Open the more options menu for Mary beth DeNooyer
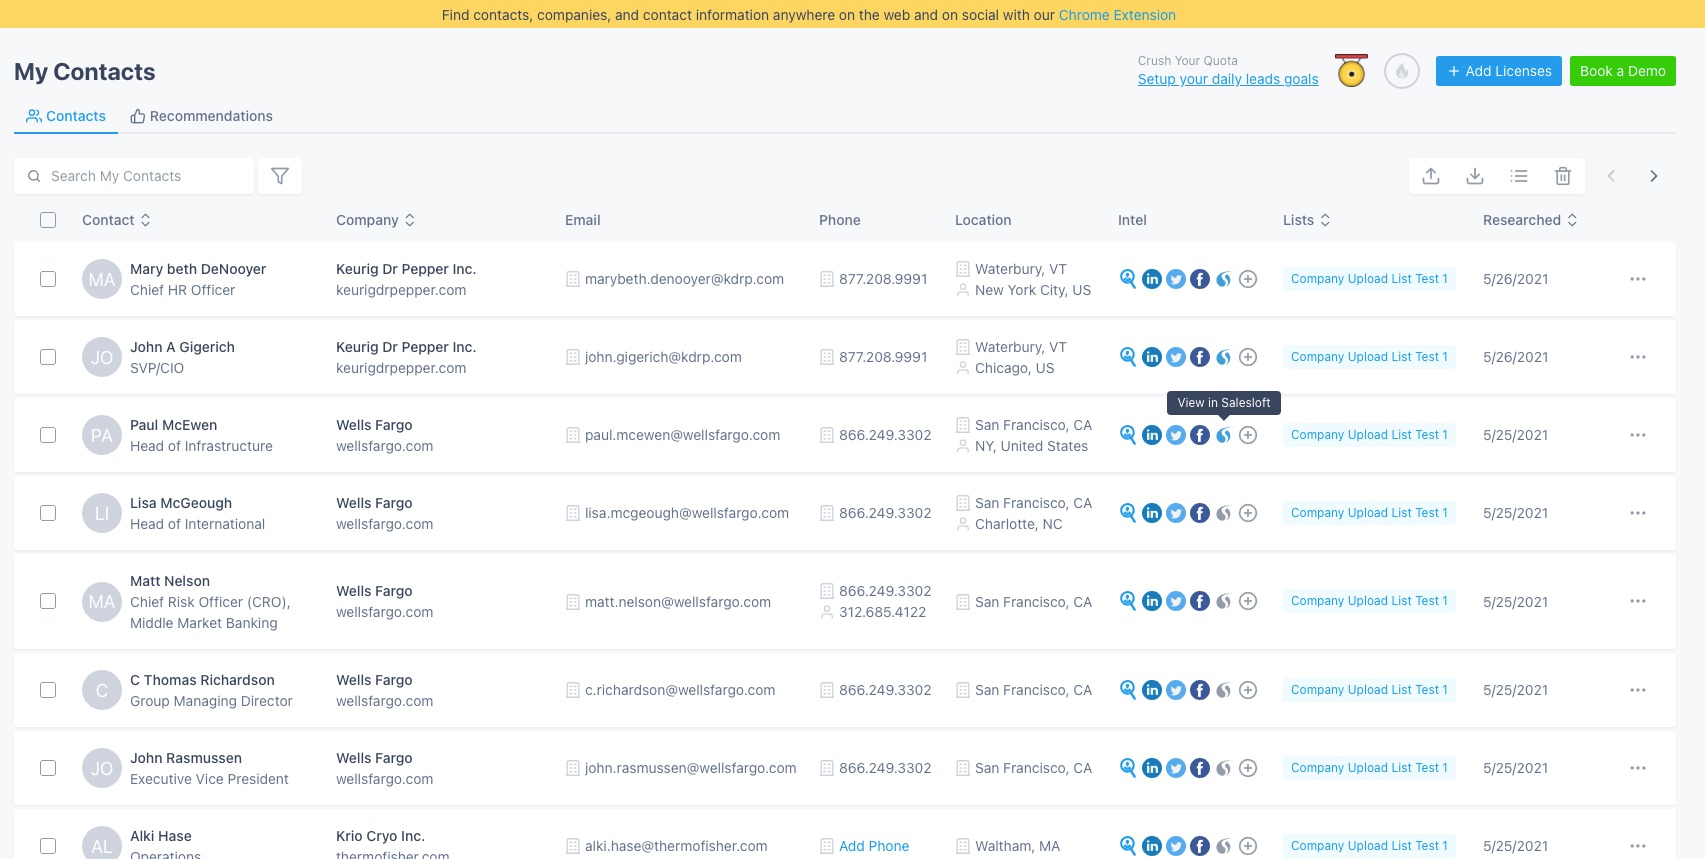The image size is (1705, 859). coord(1638,279)
